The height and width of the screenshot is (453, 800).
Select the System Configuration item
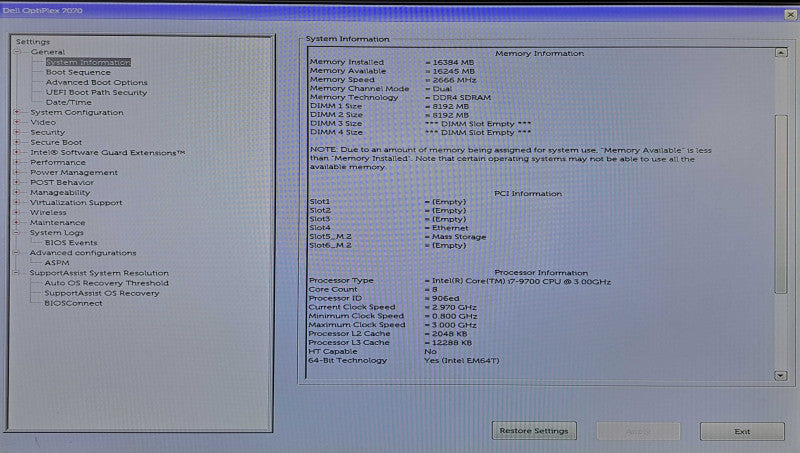pos(77,112)
